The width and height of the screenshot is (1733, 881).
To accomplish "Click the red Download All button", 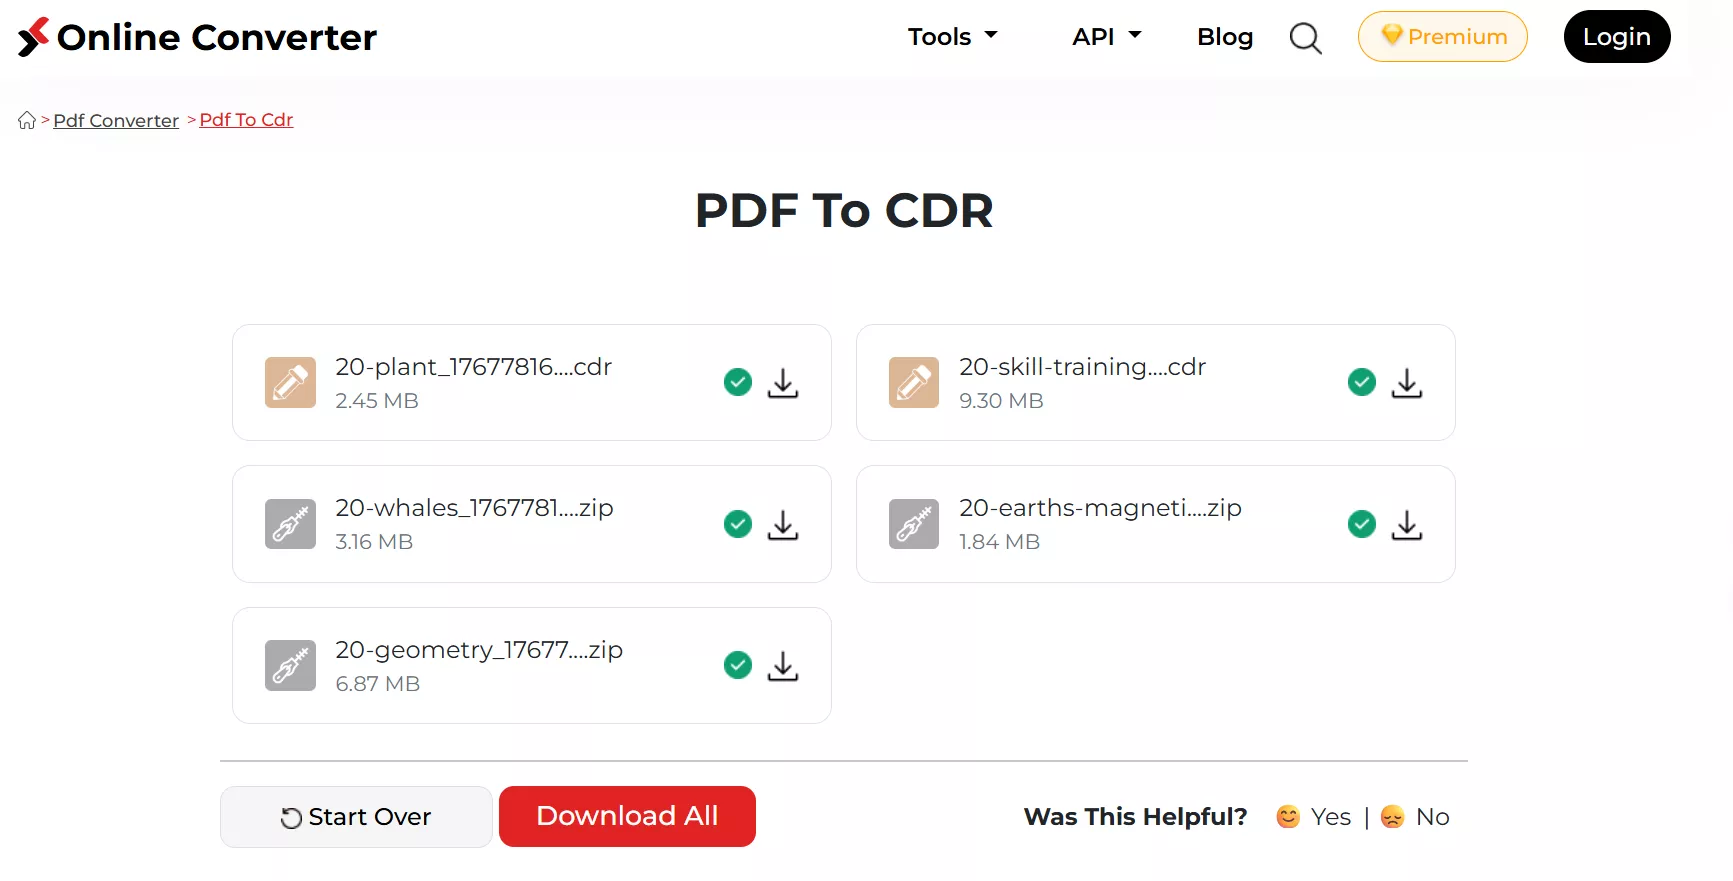I will [x=627, y=816].
